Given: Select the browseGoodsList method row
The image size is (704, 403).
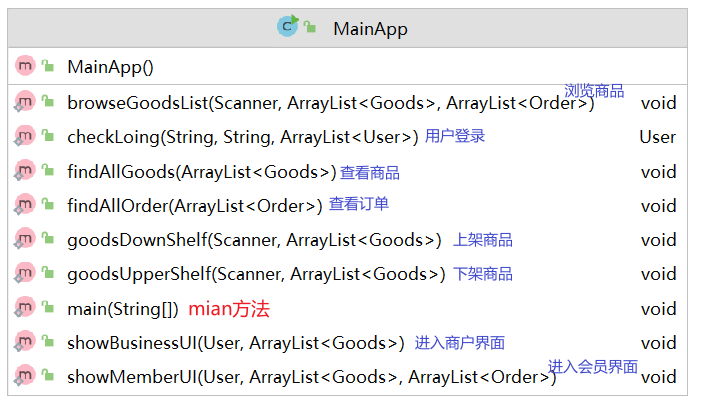Looking at the screenshot, I should click(x=330, y=103).
